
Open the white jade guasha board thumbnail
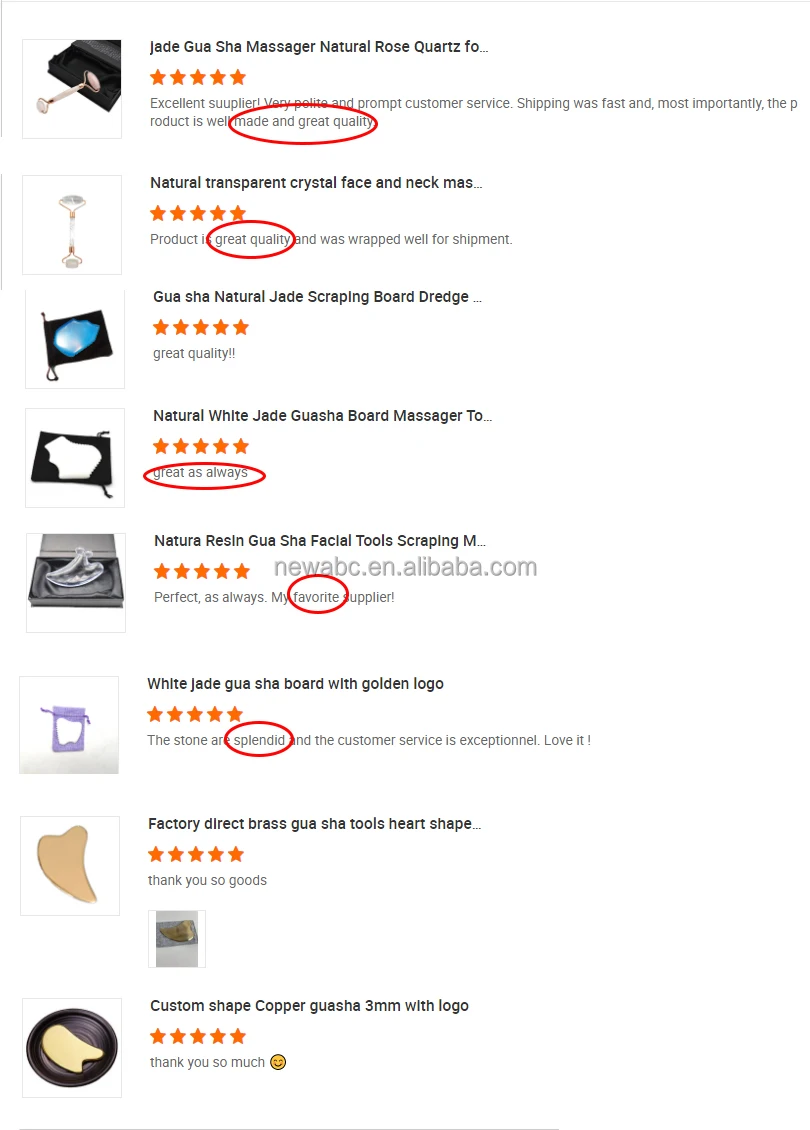75,458
